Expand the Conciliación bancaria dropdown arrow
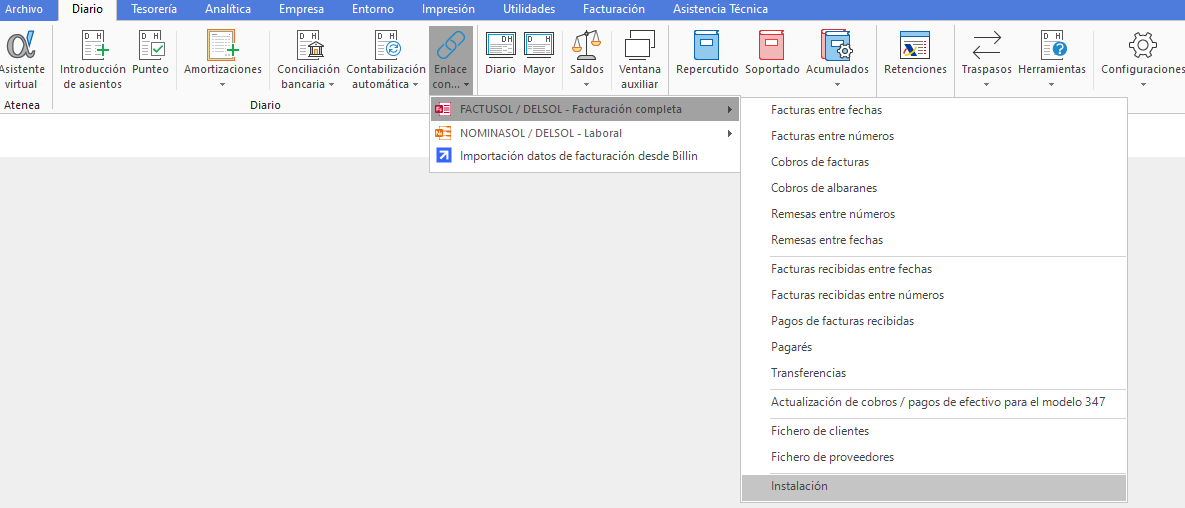The width and height of the screenshot is (1185, 508). click(x=331, y=85)
